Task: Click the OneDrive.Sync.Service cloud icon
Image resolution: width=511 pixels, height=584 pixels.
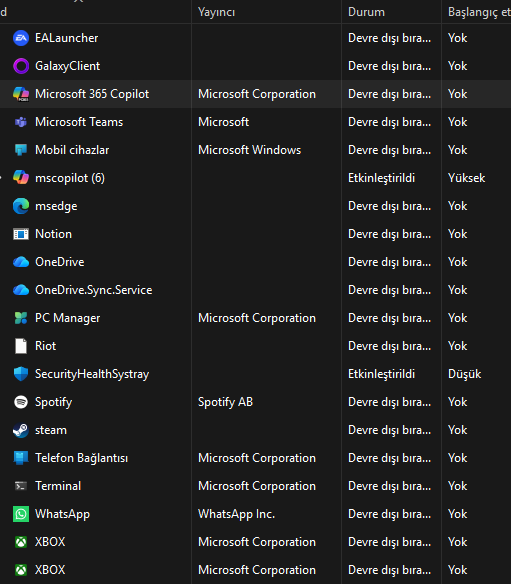Action: point(21,290)
